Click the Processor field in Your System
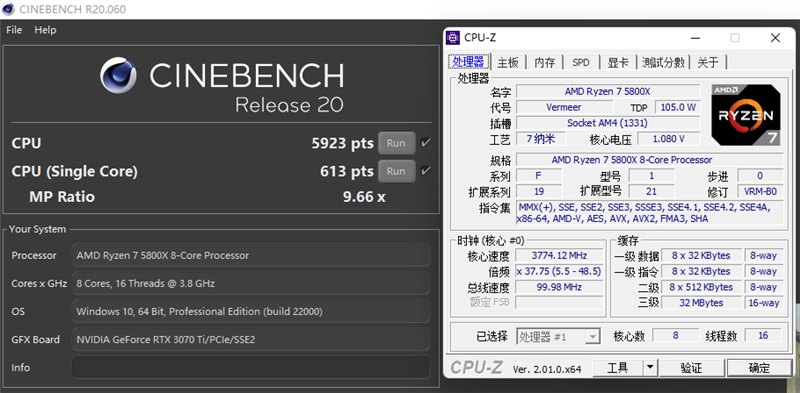Image resolution: width=800 pixels, height=393 pixels. 251,255
